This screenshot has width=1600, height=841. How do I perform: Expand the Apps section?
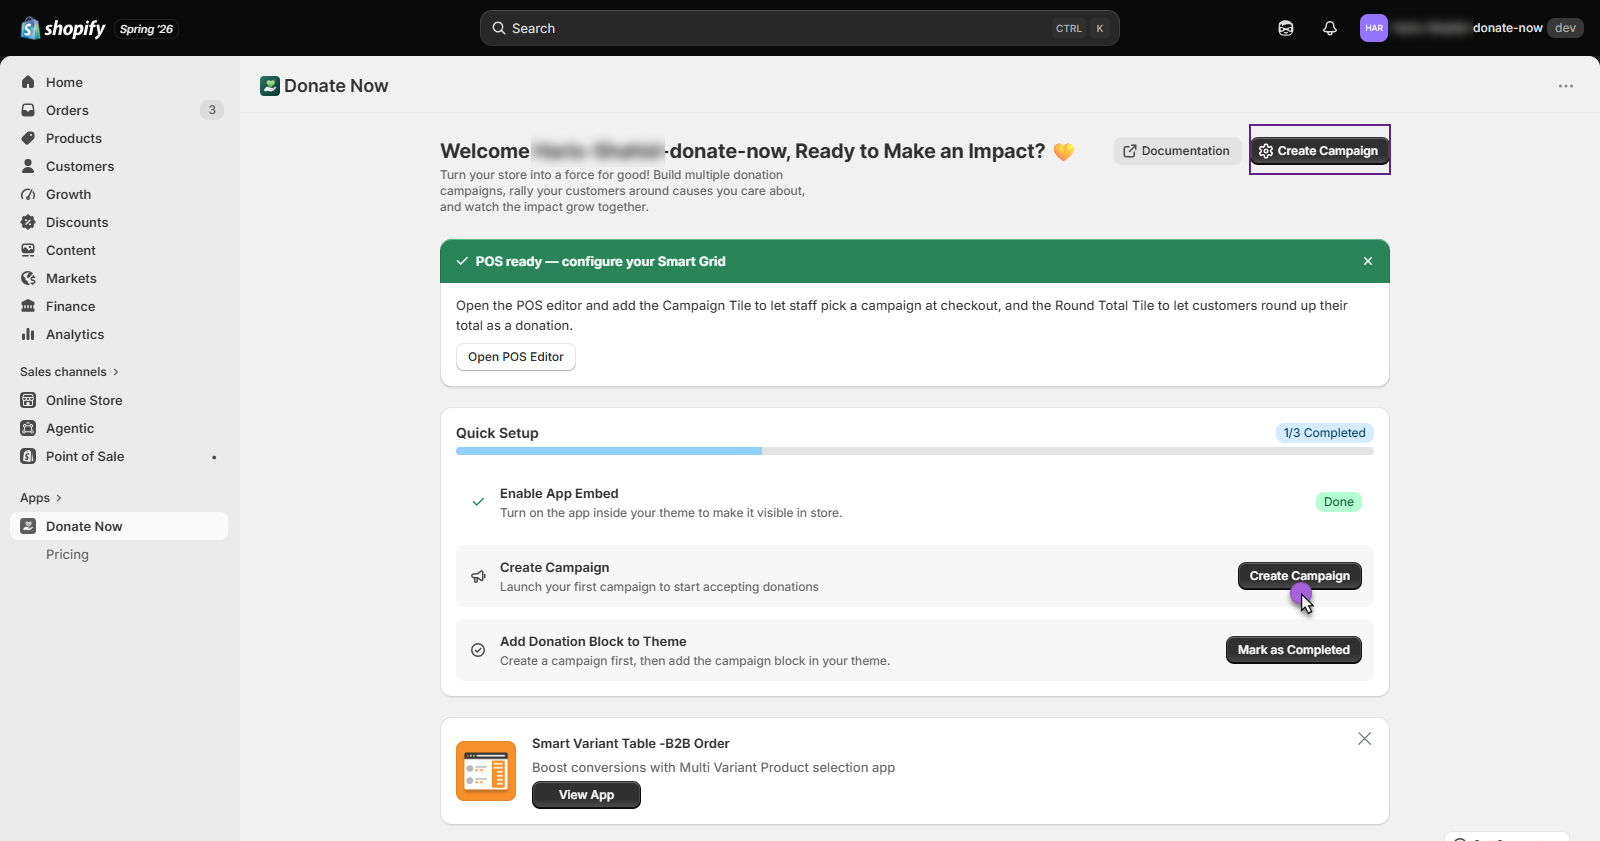coord(41,498)
